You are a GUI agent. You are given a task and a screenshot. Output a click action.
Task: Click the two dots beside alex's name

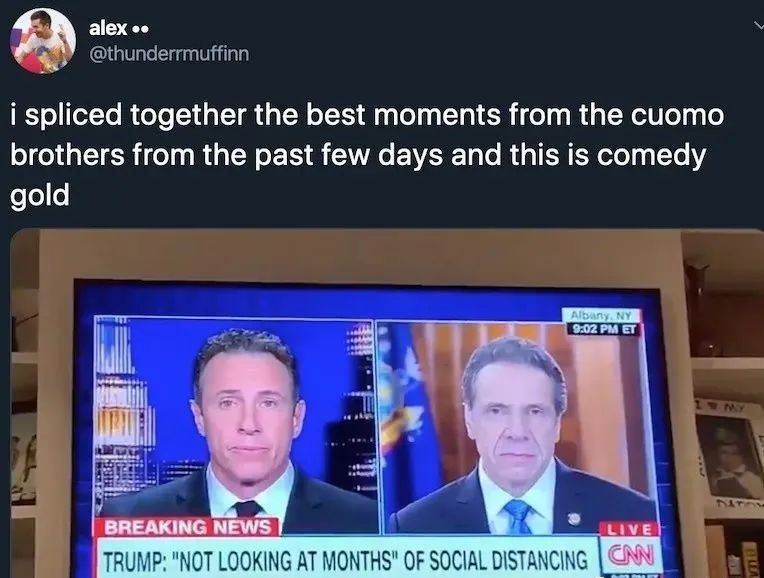[140, 29]
